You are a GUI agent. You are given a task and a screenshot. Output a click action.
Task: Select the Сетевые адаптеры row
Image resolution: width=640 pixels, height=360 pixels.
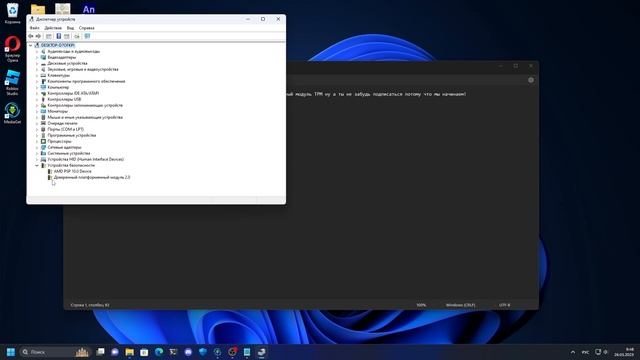tap(64, 147)
